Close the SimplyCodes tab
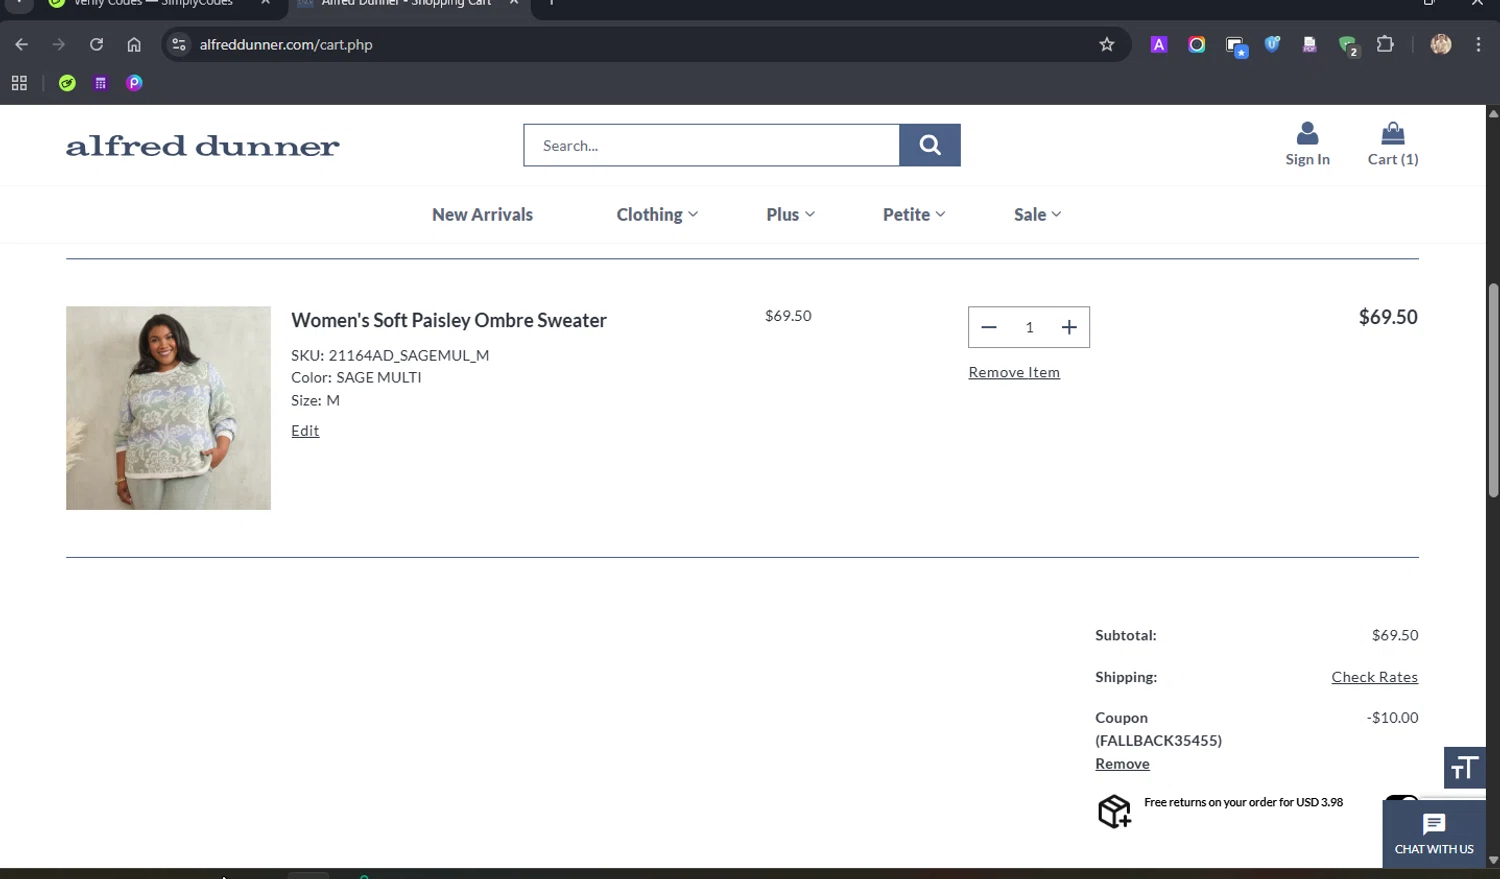This screenshot has width=1500, height=879. point(265,3)
